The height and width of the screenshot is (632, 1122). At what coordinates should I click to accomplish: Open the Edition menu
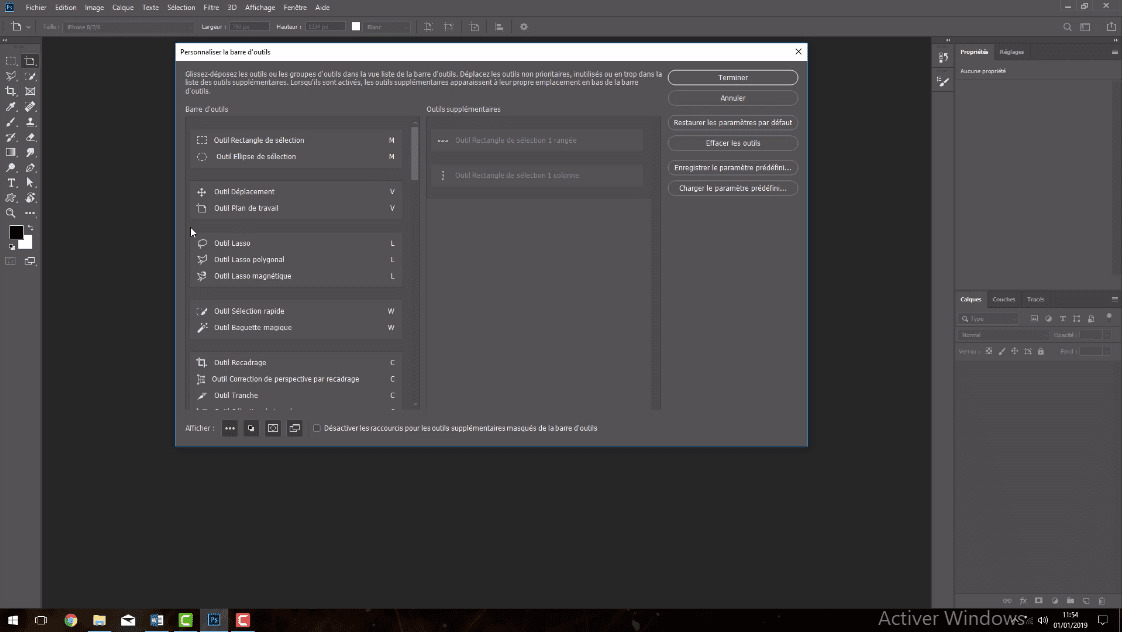click(x=65, y=7)
